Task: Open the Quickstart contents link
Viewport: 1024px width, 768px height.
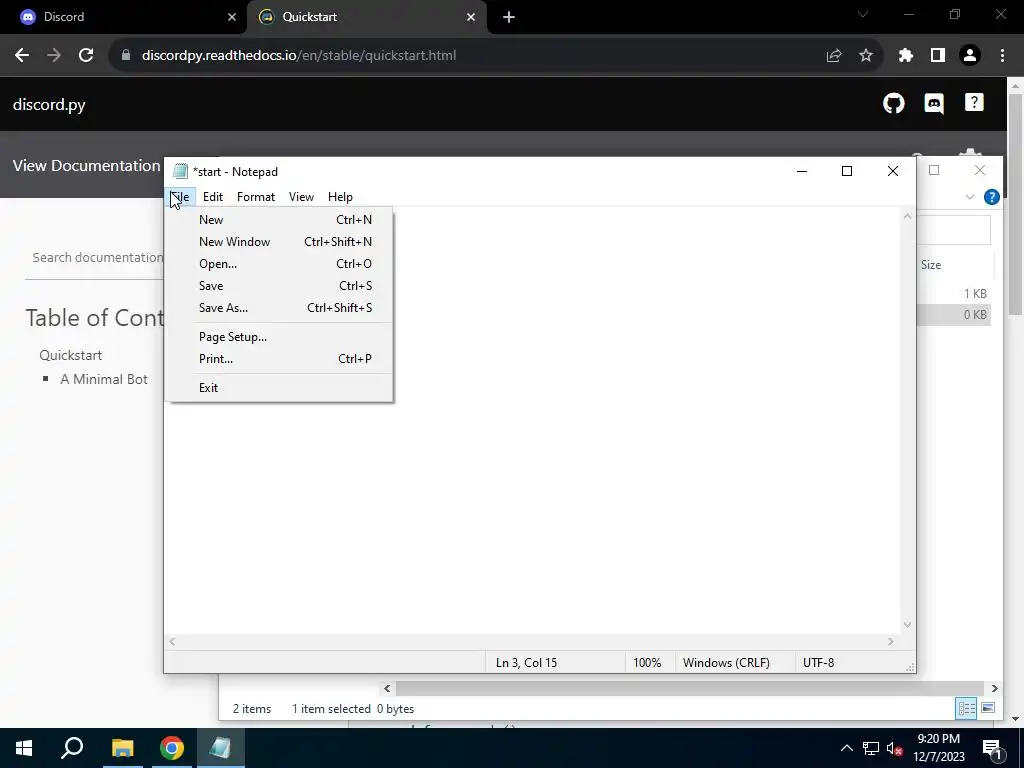Action: click(71, 355)
